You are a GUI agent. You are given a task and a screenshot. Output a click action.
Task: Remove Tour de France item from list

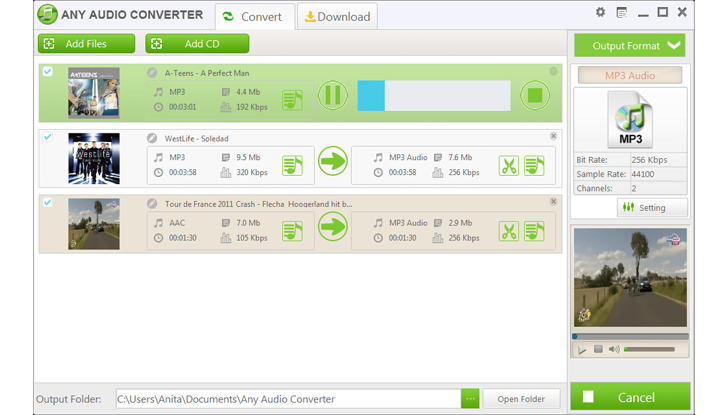point(553,201)
